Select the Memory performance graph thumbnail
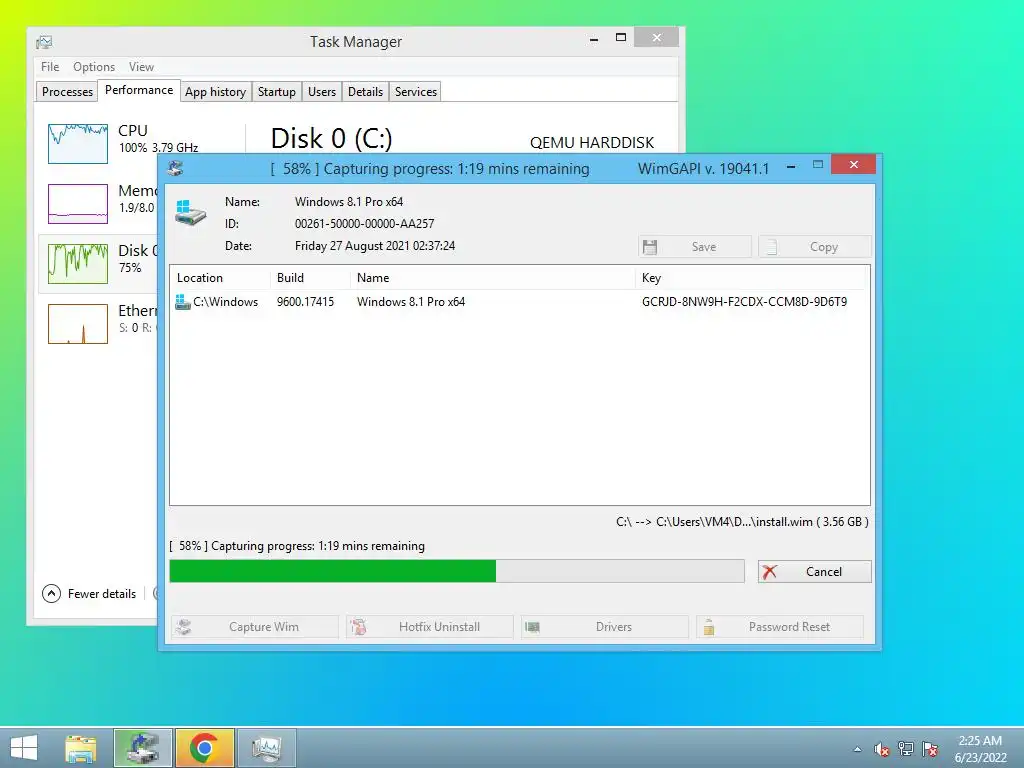The width and height of the screenshot is (1024, 768). [78, 204]
